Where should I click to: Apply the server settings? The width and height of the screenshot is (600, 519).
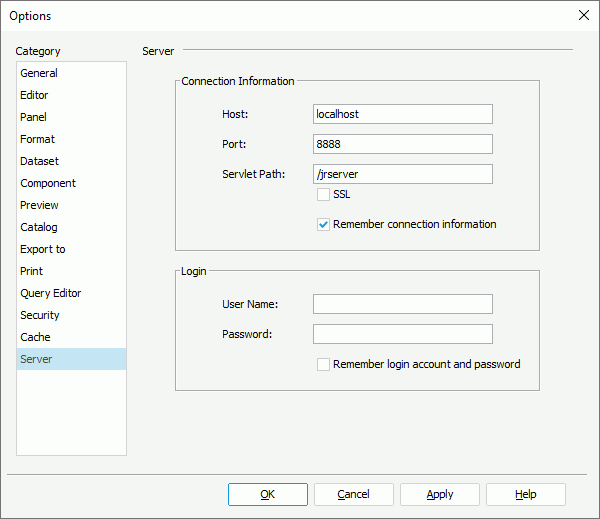[440, 495]
